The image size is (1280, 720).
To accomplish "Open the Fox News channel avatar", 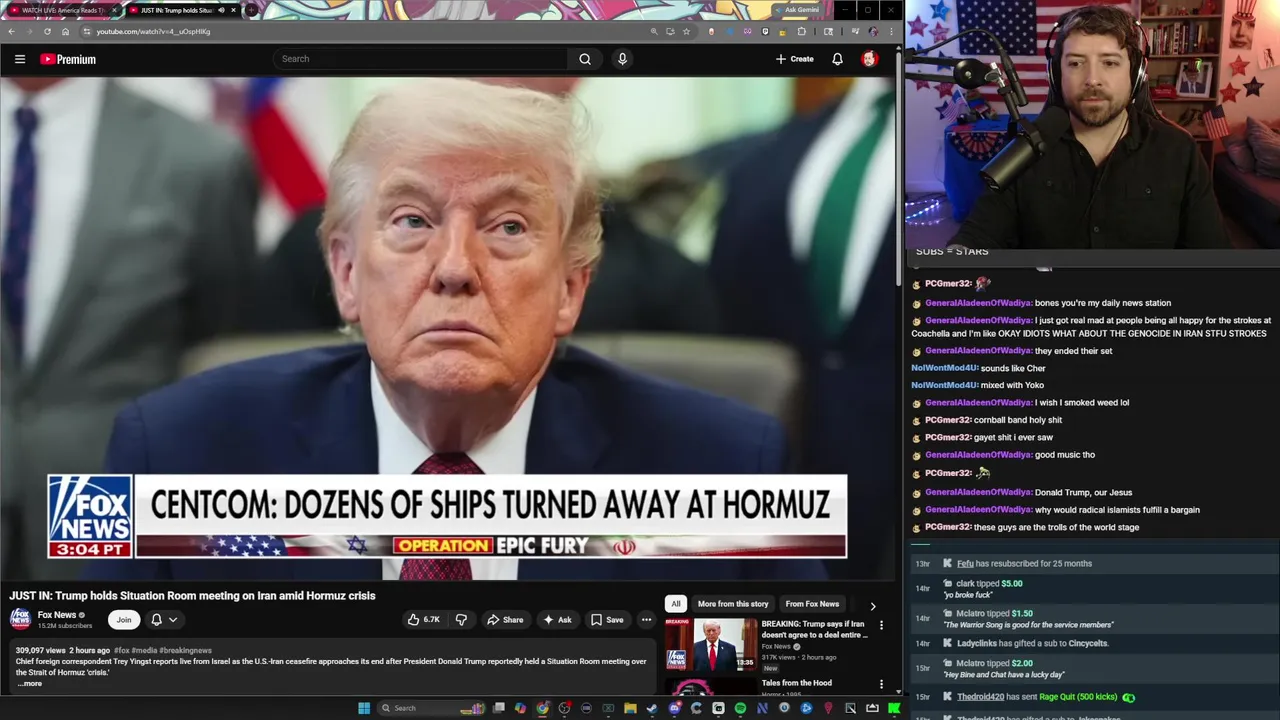I will (x=20, y=619).
